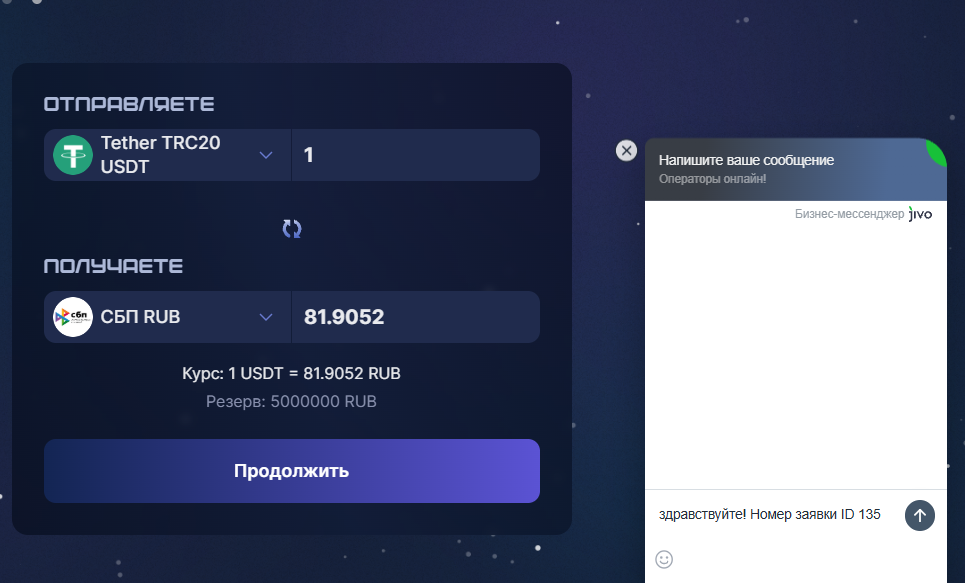Send the typed chat message
Image resolution: width=965 pixels, height=583 pixels.
pos(919,515)
